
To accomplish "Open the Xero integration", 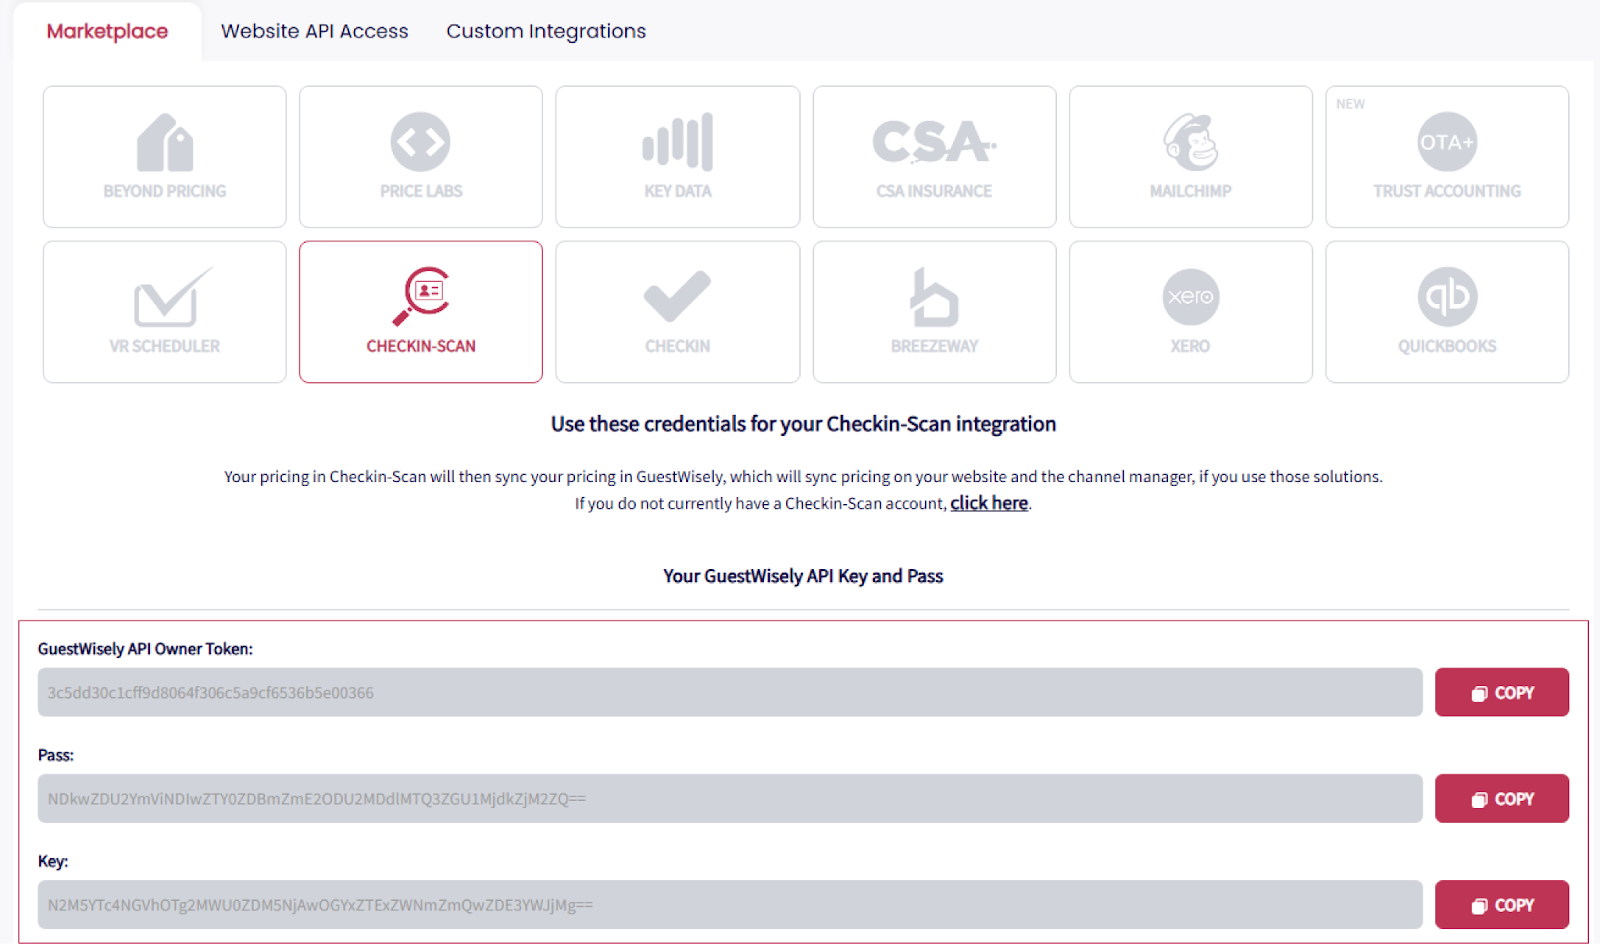I will point(1191,312).
